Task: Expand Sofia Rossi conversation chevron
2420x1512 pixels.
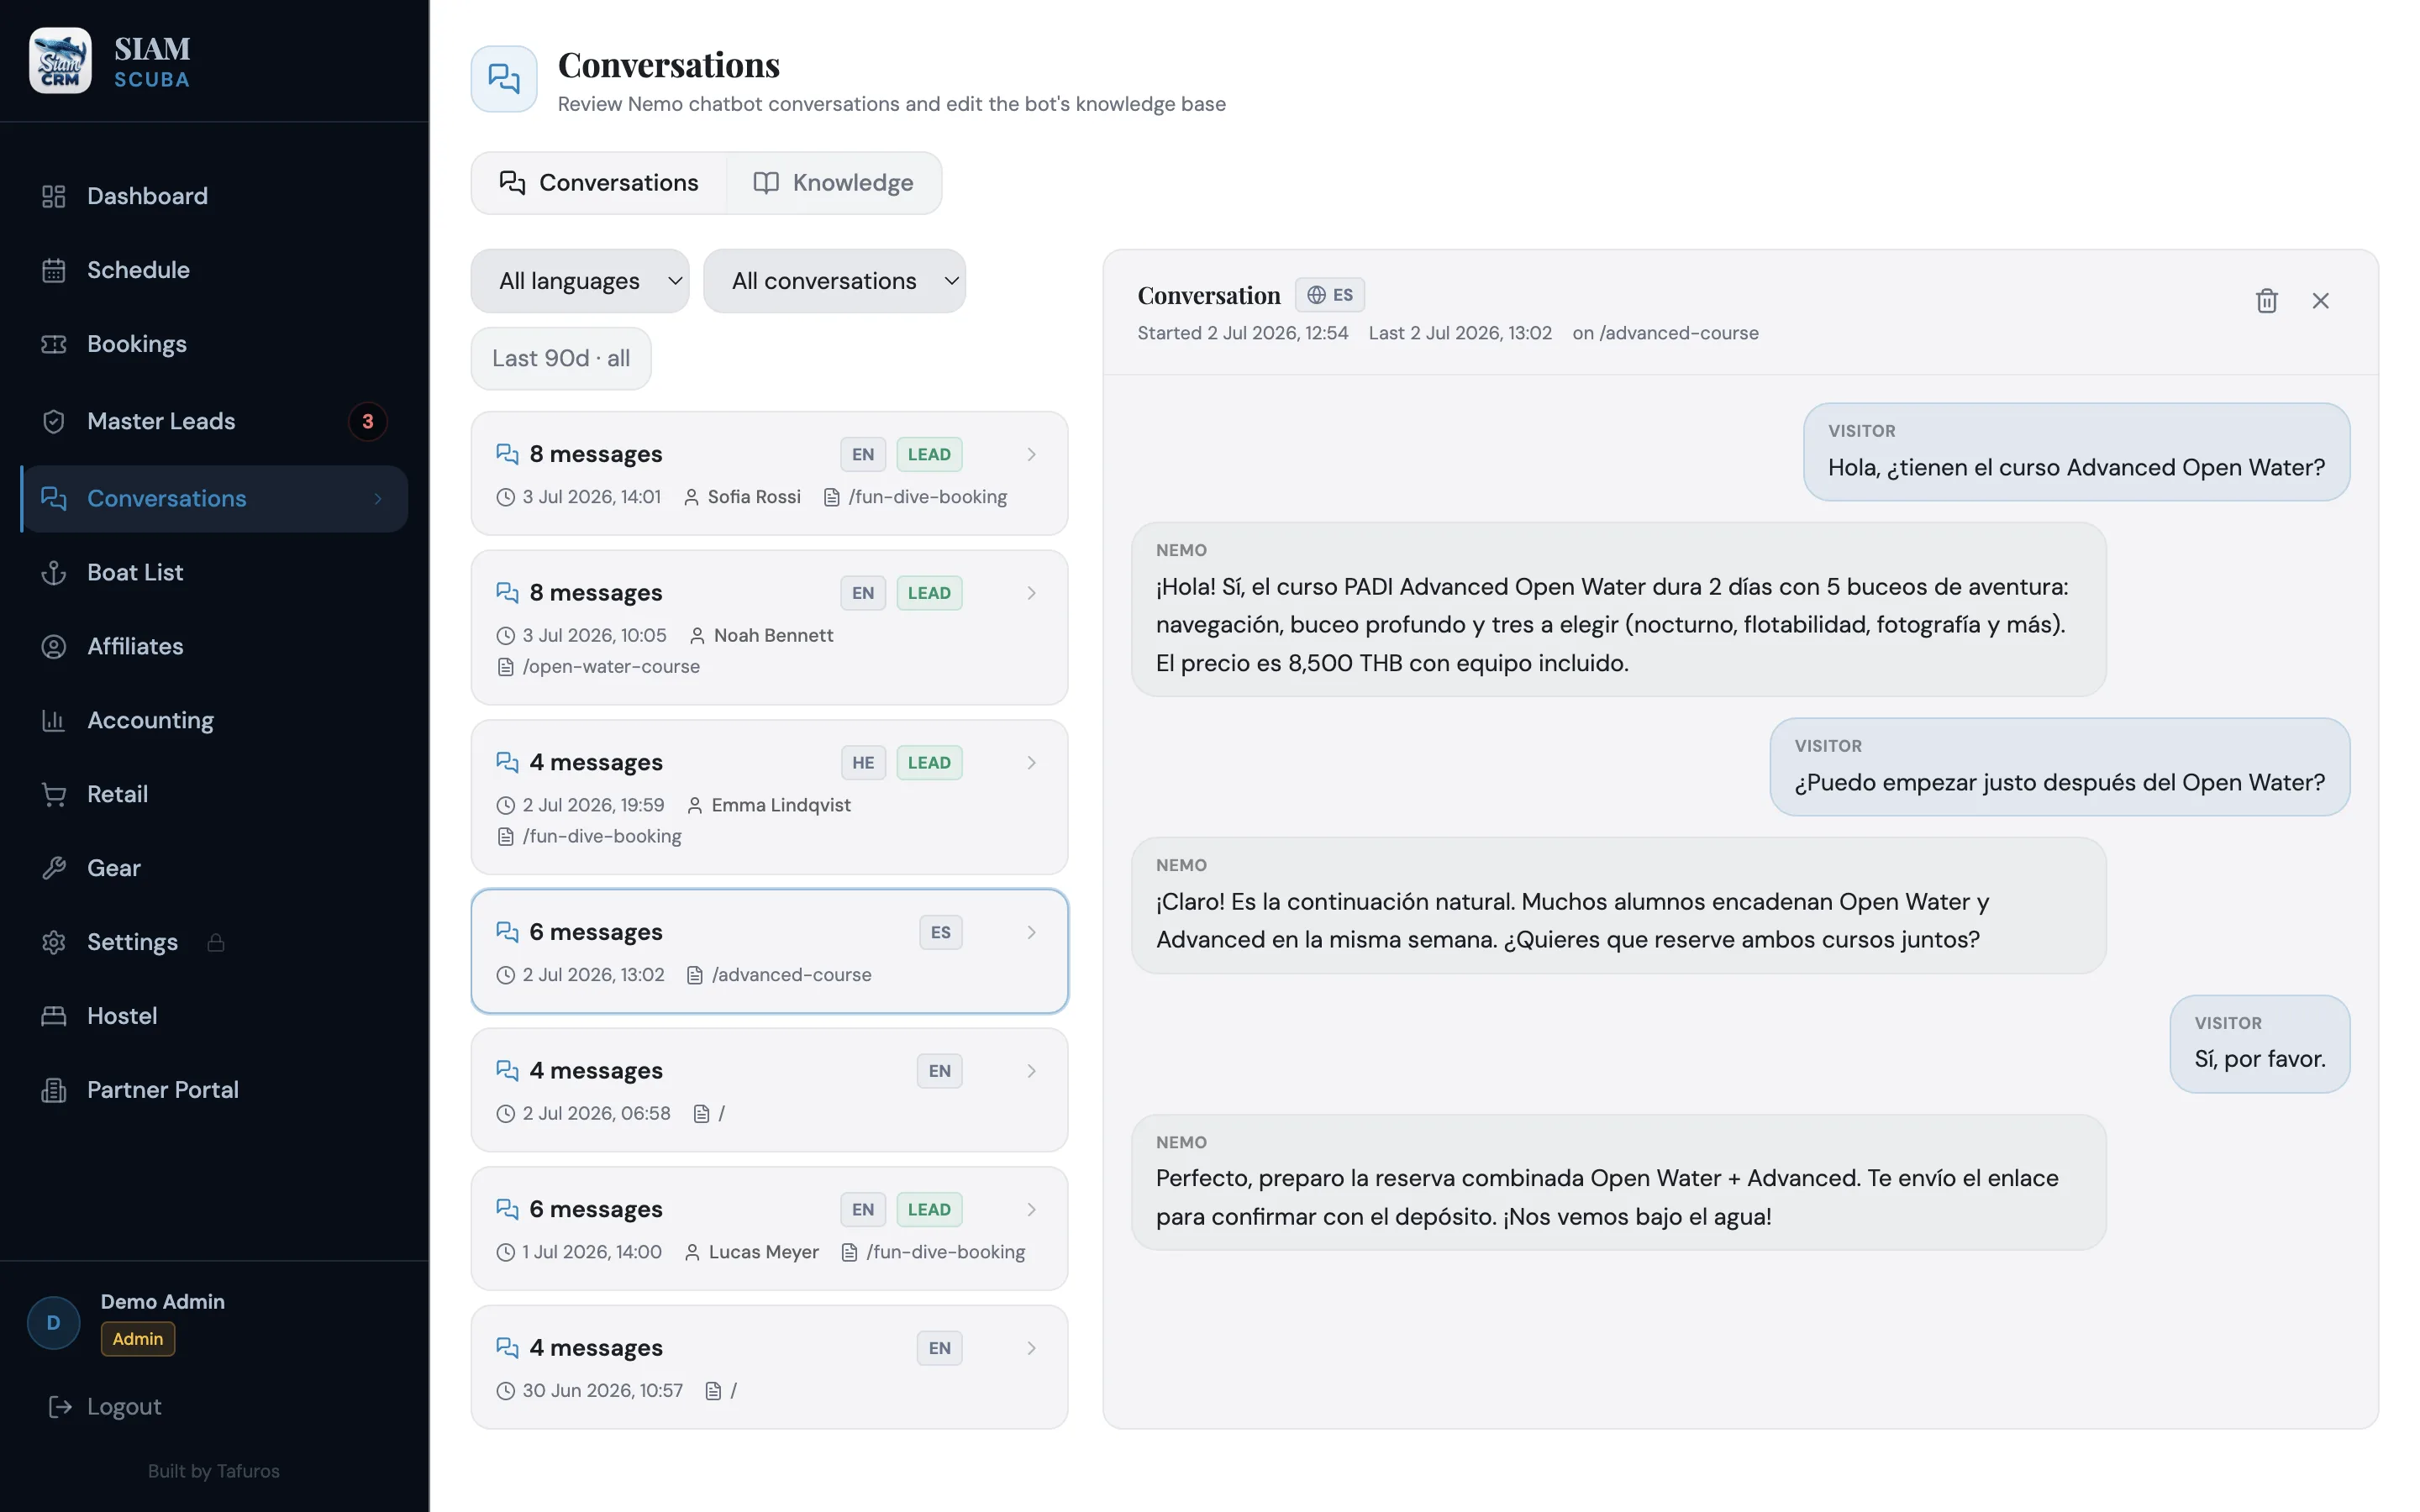Action: [1031, 454]
